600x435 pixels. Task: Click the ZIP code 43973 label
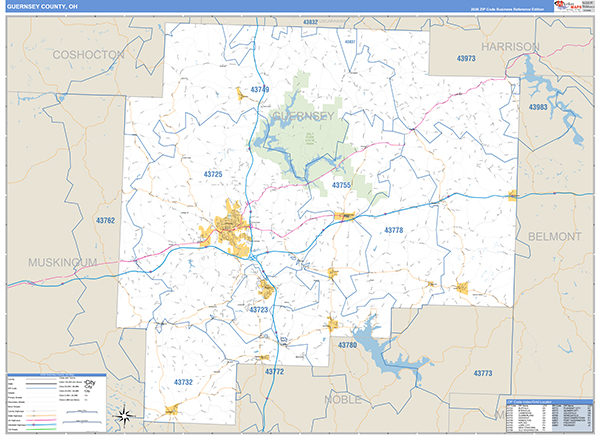[466, 59]
